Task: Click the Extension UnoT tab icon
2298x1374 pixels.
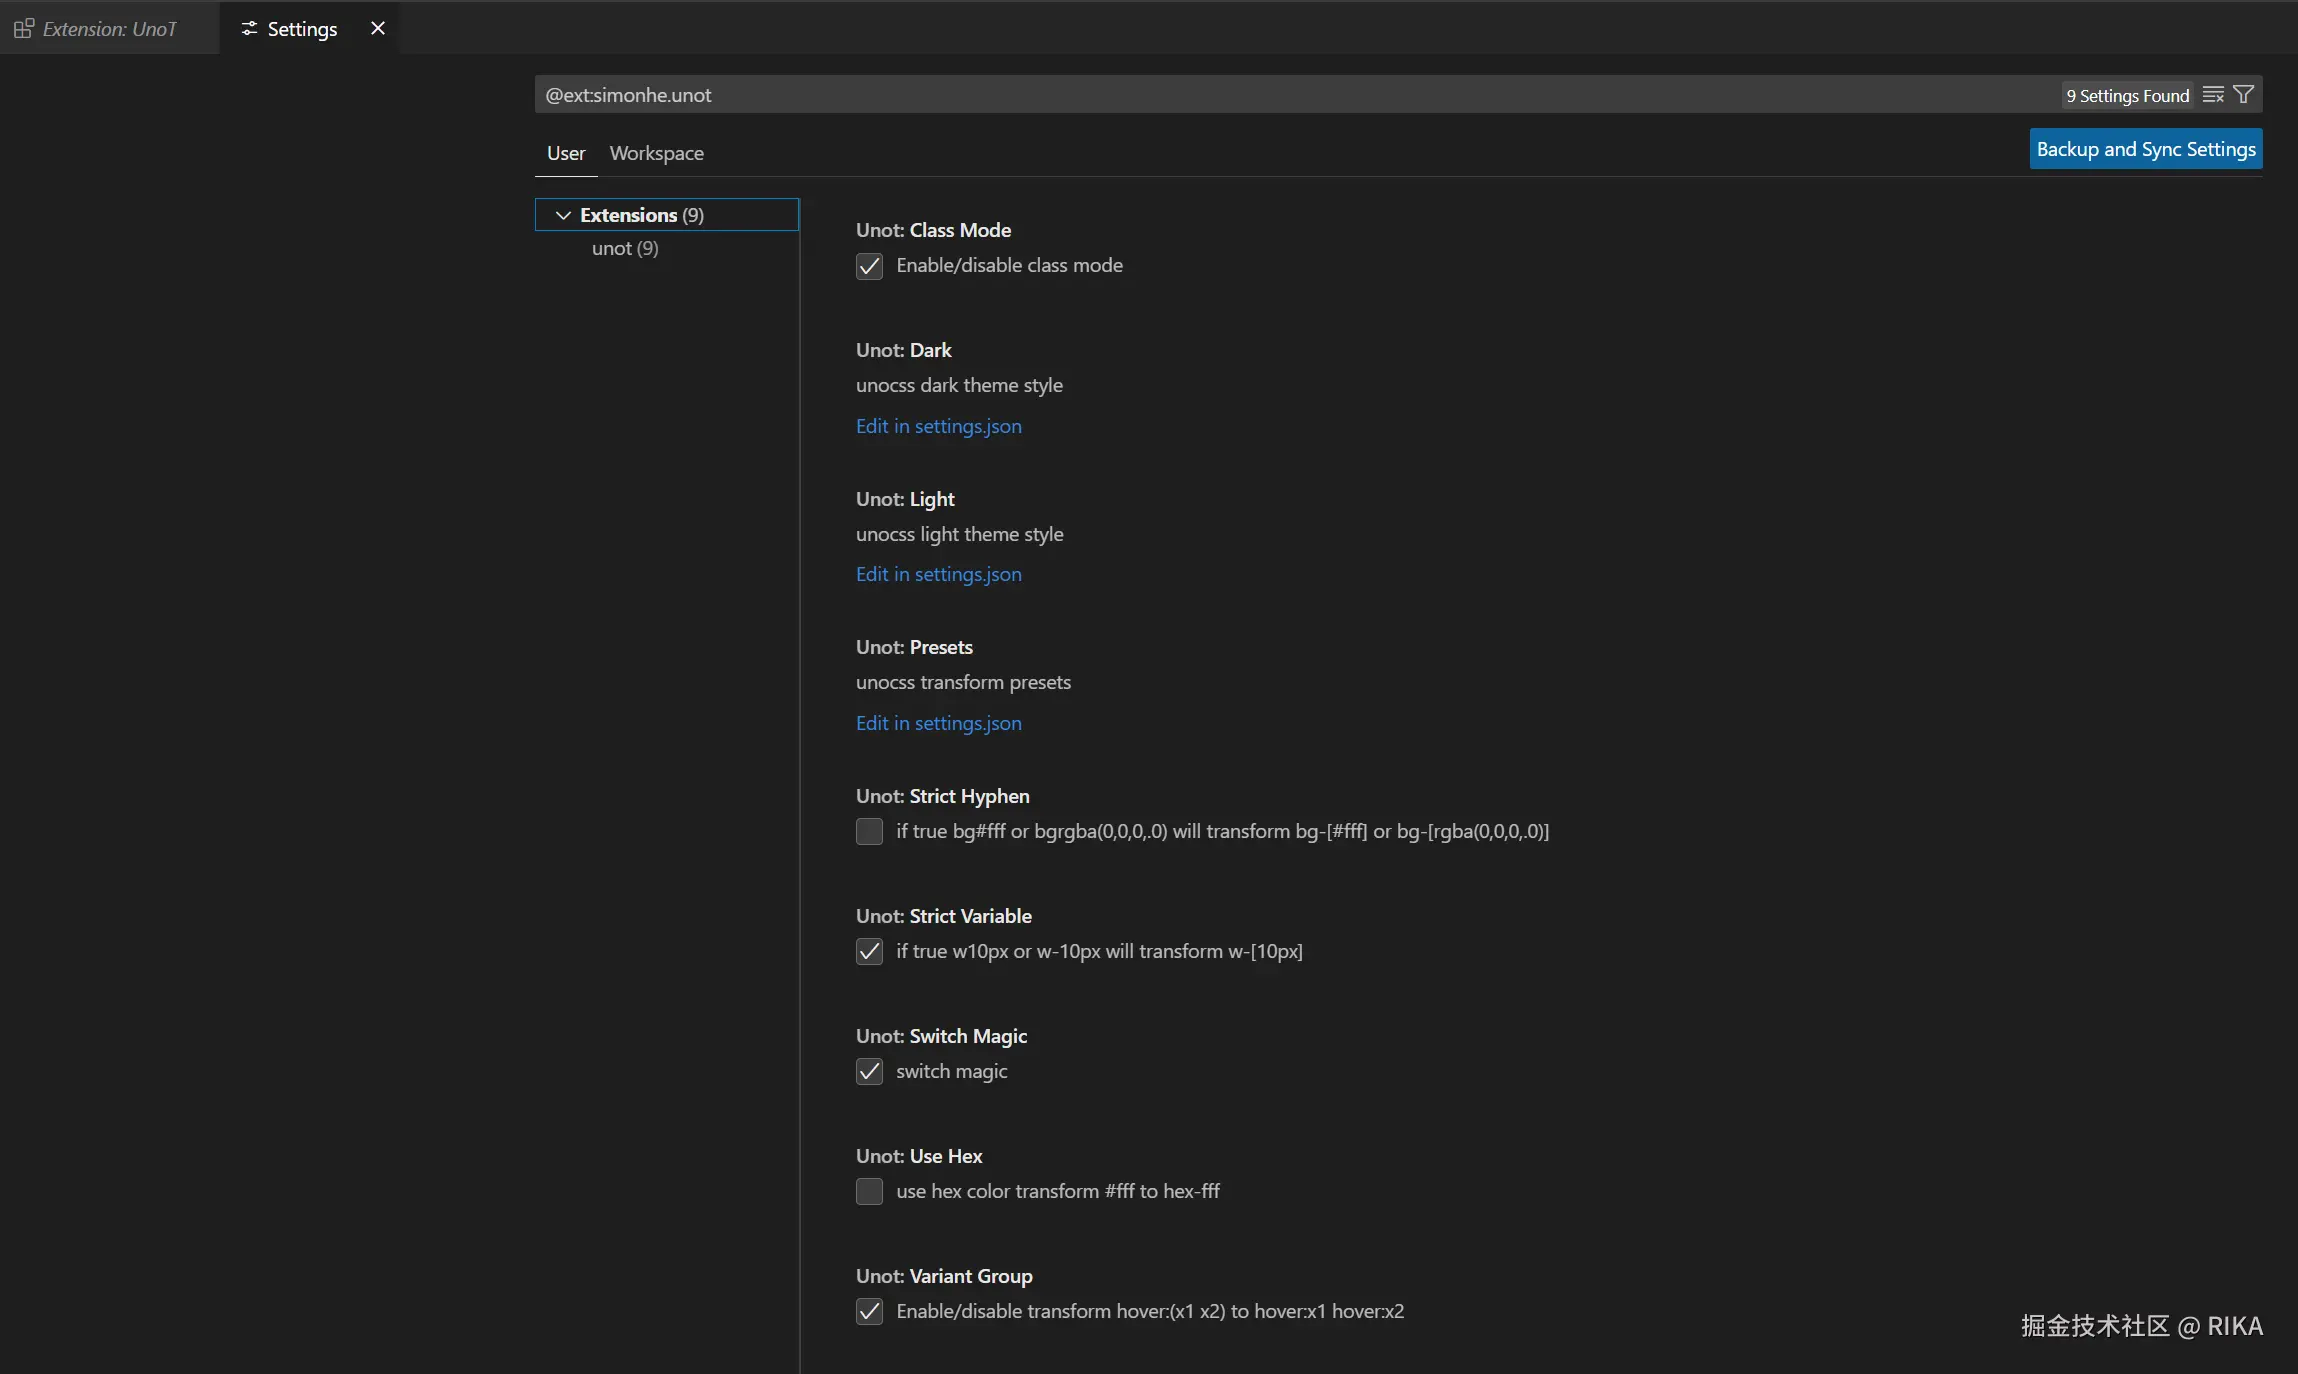Action: click(x=24, y=29)
